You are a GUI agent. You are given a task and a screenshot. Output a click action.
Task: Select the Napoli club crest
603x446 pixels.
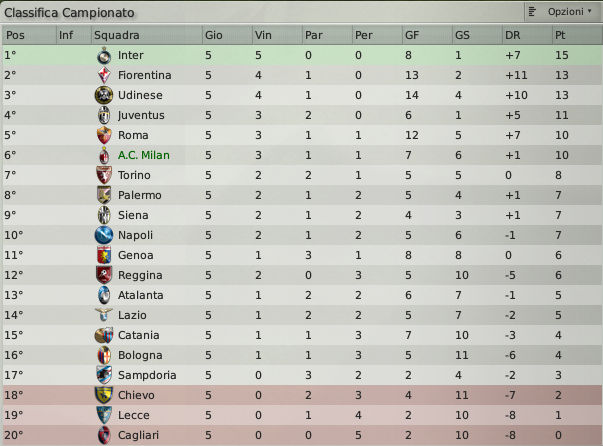point(104,235)
